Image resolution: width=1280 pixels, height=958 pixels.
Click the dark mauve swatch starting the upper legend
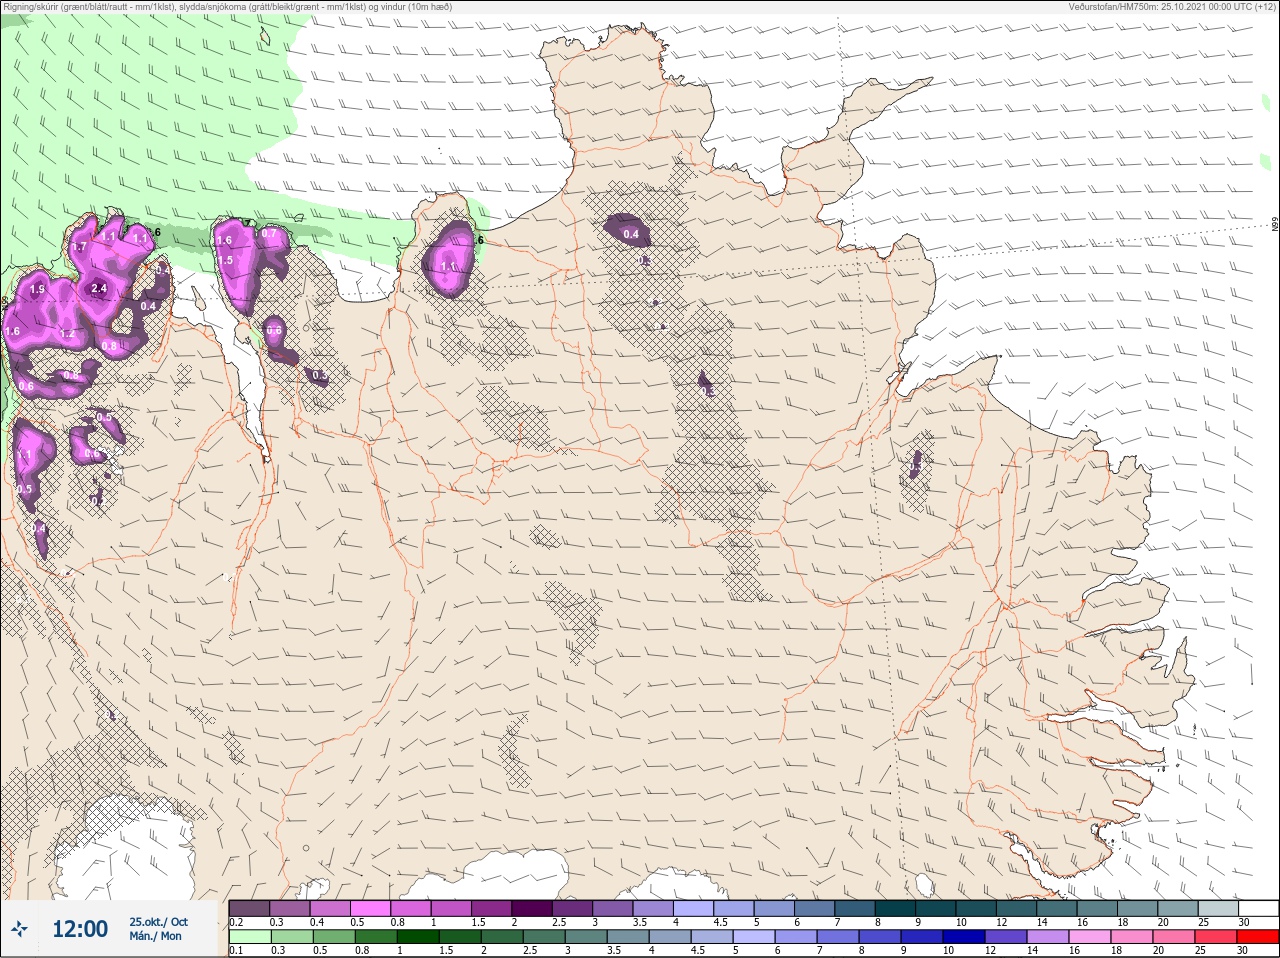coord(249,908)
